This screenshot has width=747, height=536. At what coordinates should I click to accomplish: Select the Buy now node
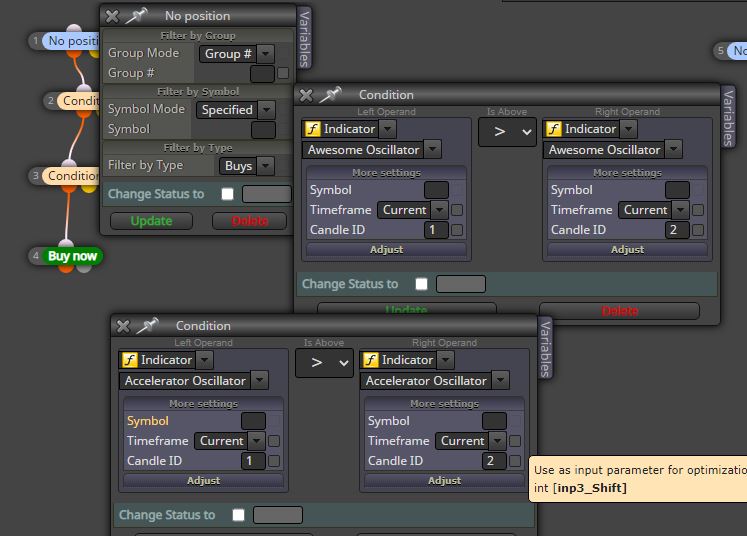[72, 256]
